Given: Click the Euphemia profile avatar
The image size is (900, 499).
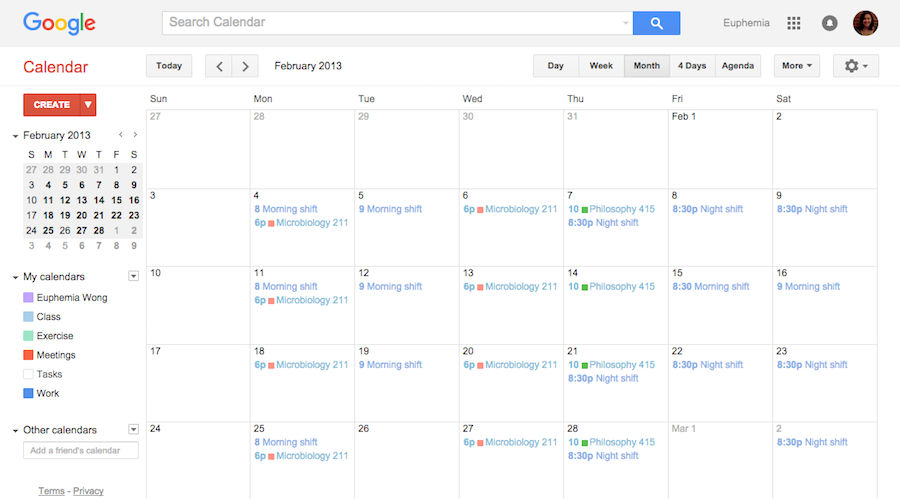Looking at the screenshot, I should 865,23.
